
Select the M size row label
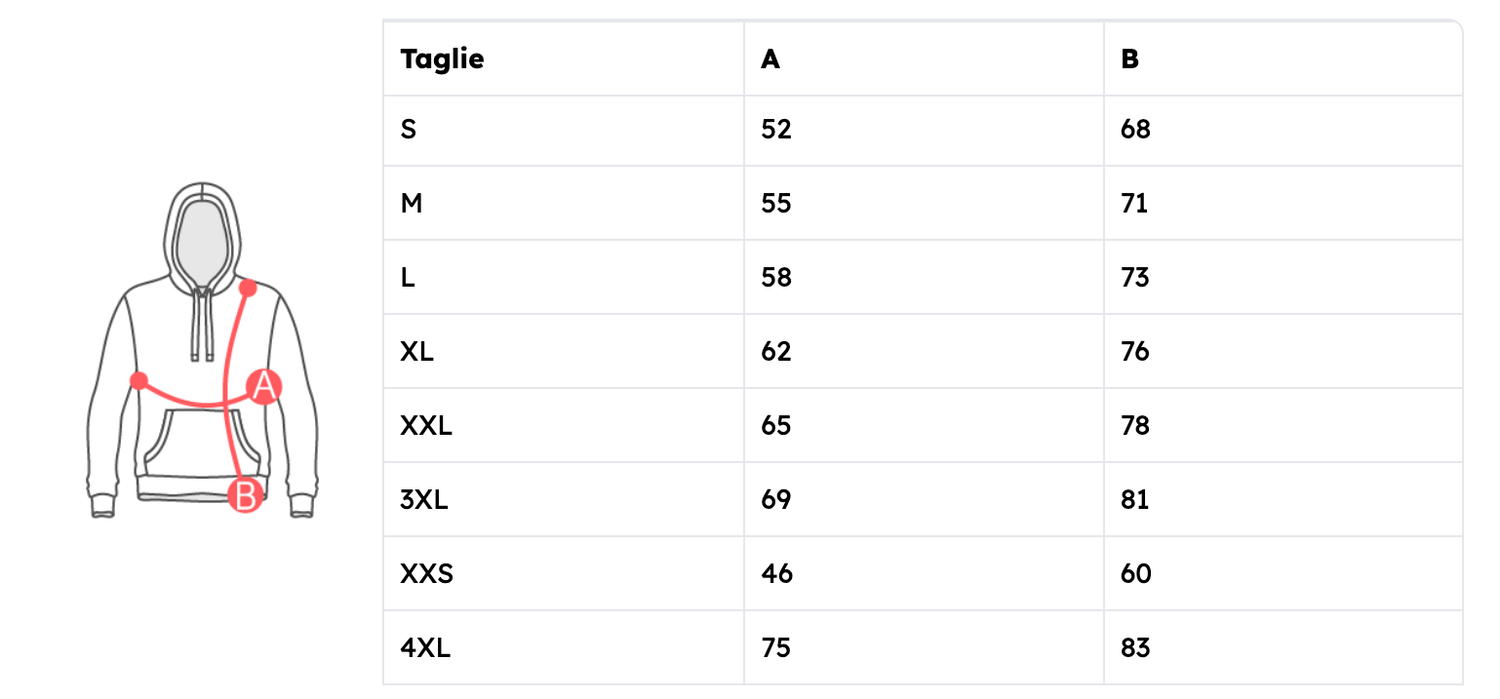coord(411,204)
